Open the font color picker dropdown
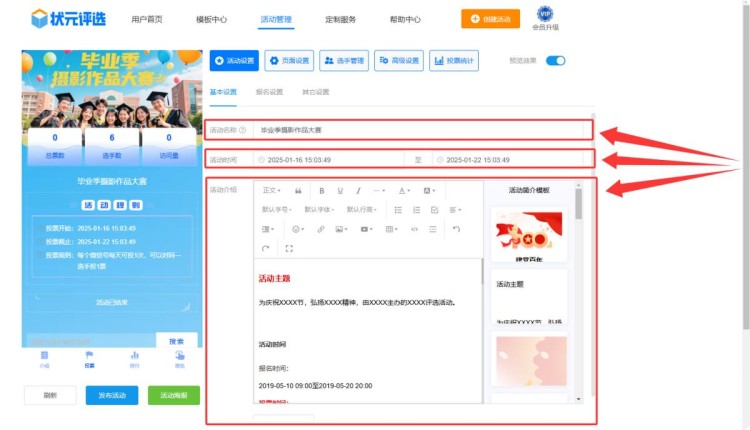 tap(404, 190)
